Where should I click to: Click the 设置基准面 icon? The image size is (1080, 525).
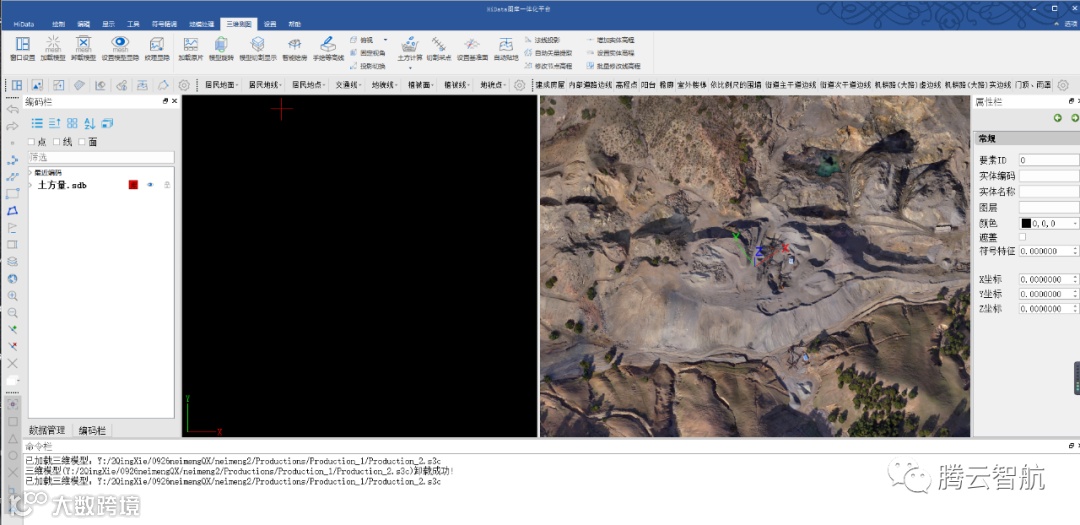point(472,44)
